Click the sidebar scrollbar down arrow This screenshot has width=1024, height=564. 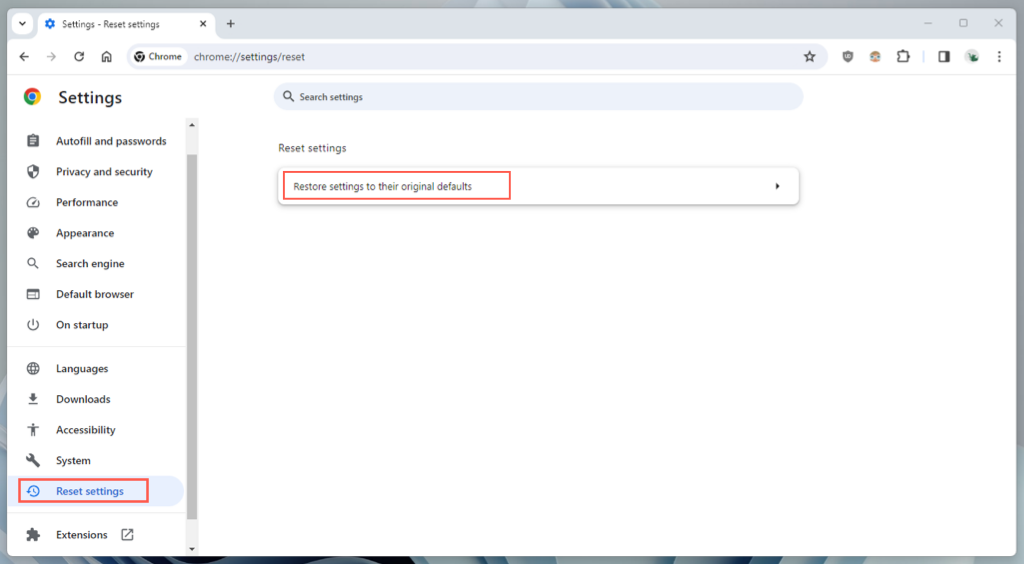192,548
